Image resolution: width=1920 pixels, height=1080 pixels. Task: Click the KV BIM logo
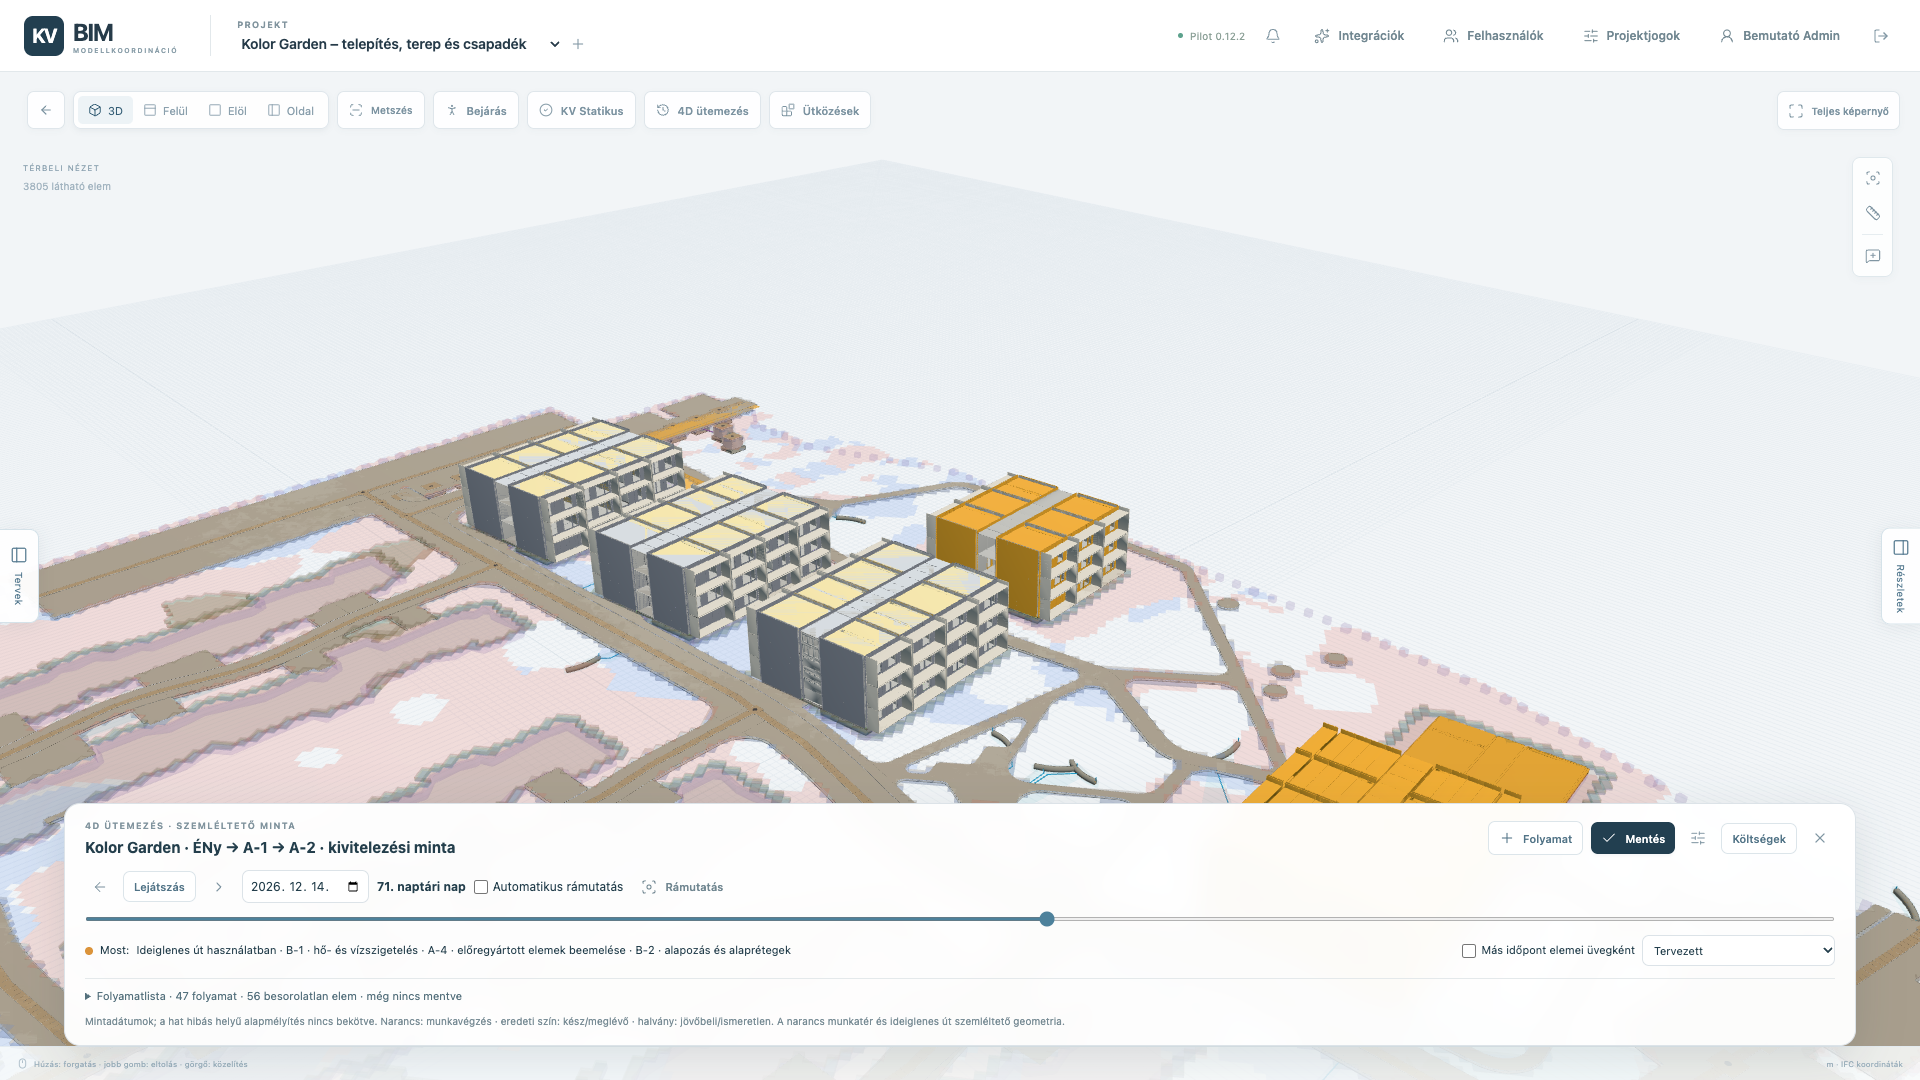pyautogui.click(x=101, y=36)
